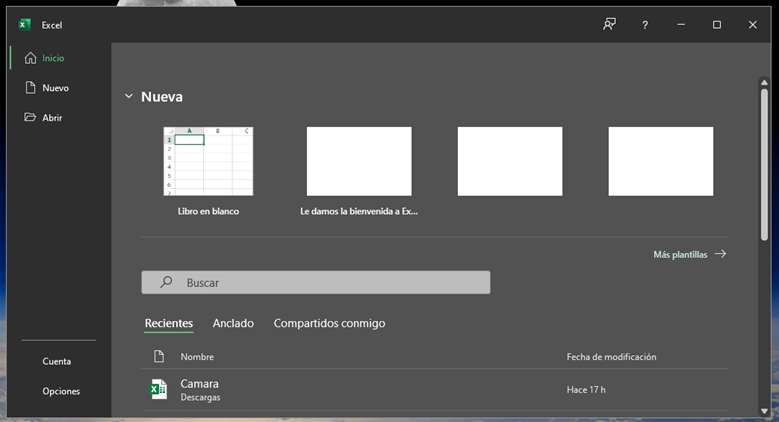Screen dimensions: 779x422
Task: Switch to the Anclado tab
Action: tap(233, 323)
